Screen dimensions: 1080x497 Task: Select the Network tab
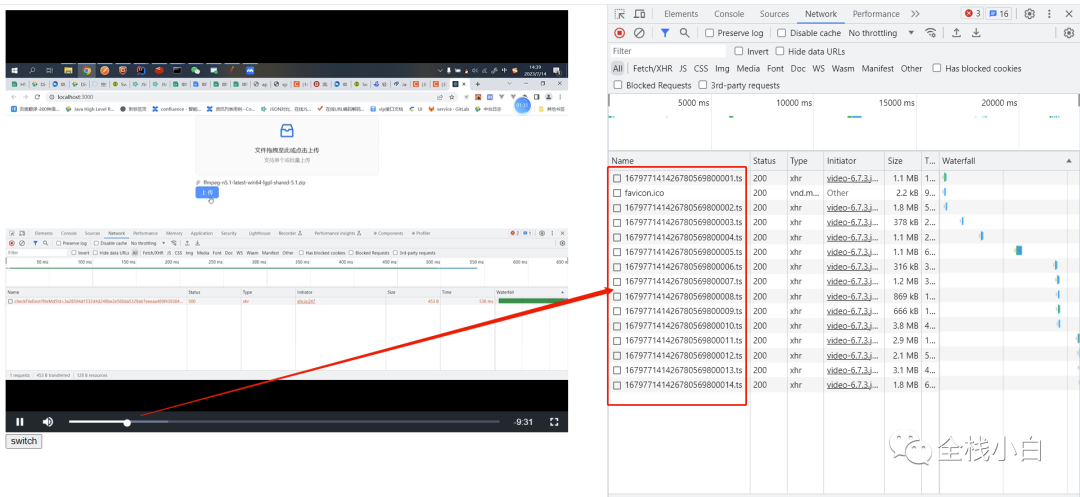pos(821,14)
